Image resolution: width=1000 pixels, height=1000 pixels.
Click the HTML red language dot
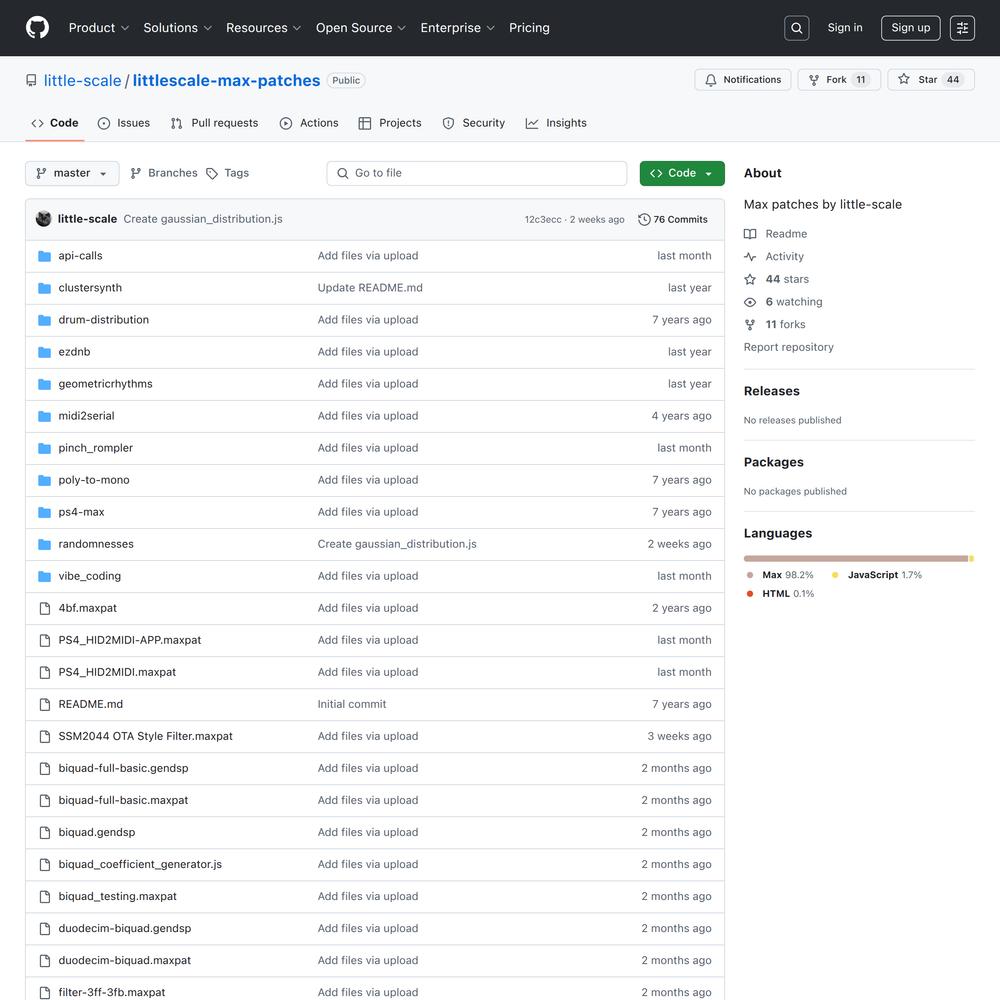(750, 594)
